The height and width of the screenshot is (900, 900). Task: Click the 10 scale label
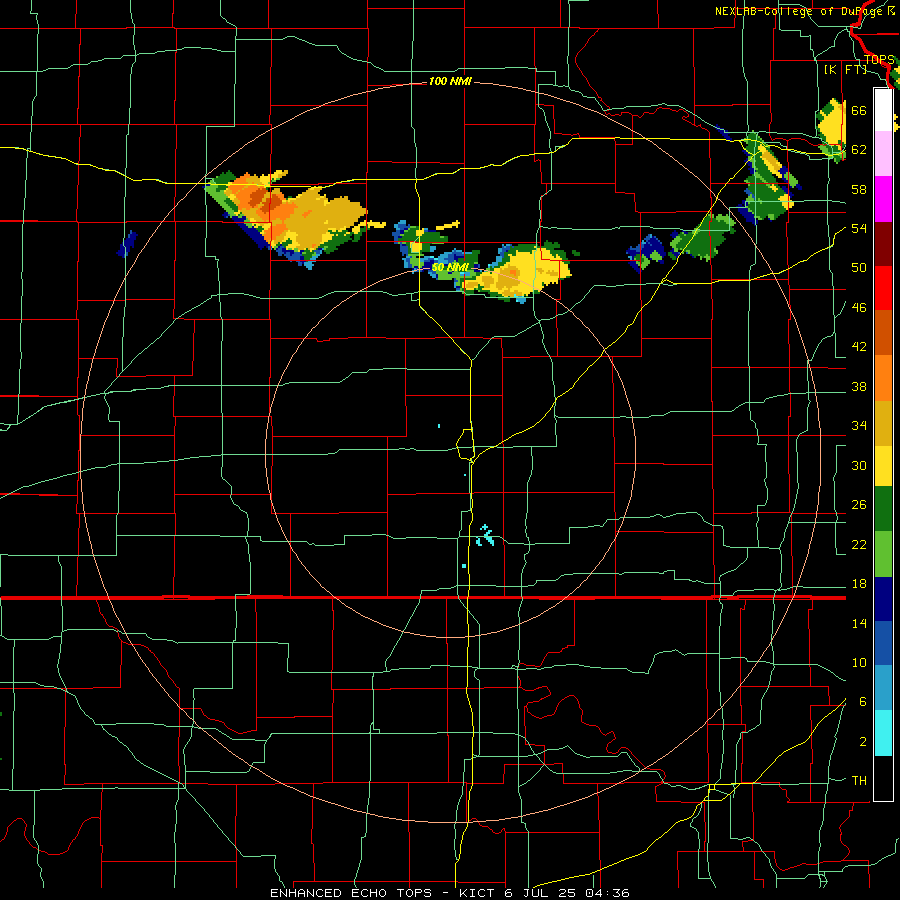coord(859,663)
